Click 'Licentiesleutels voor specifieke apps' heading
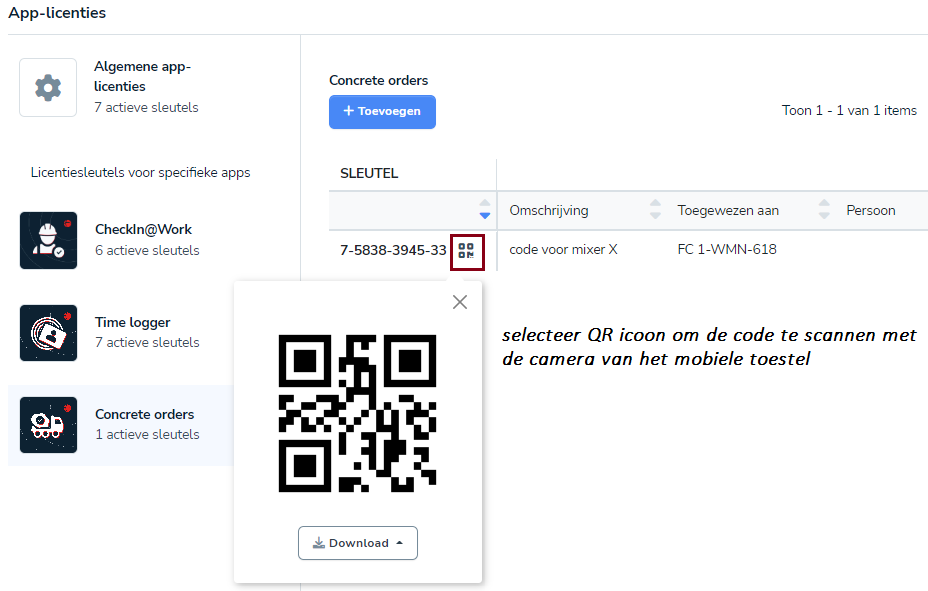Viewport: 928px width, 591px height. 140,173
